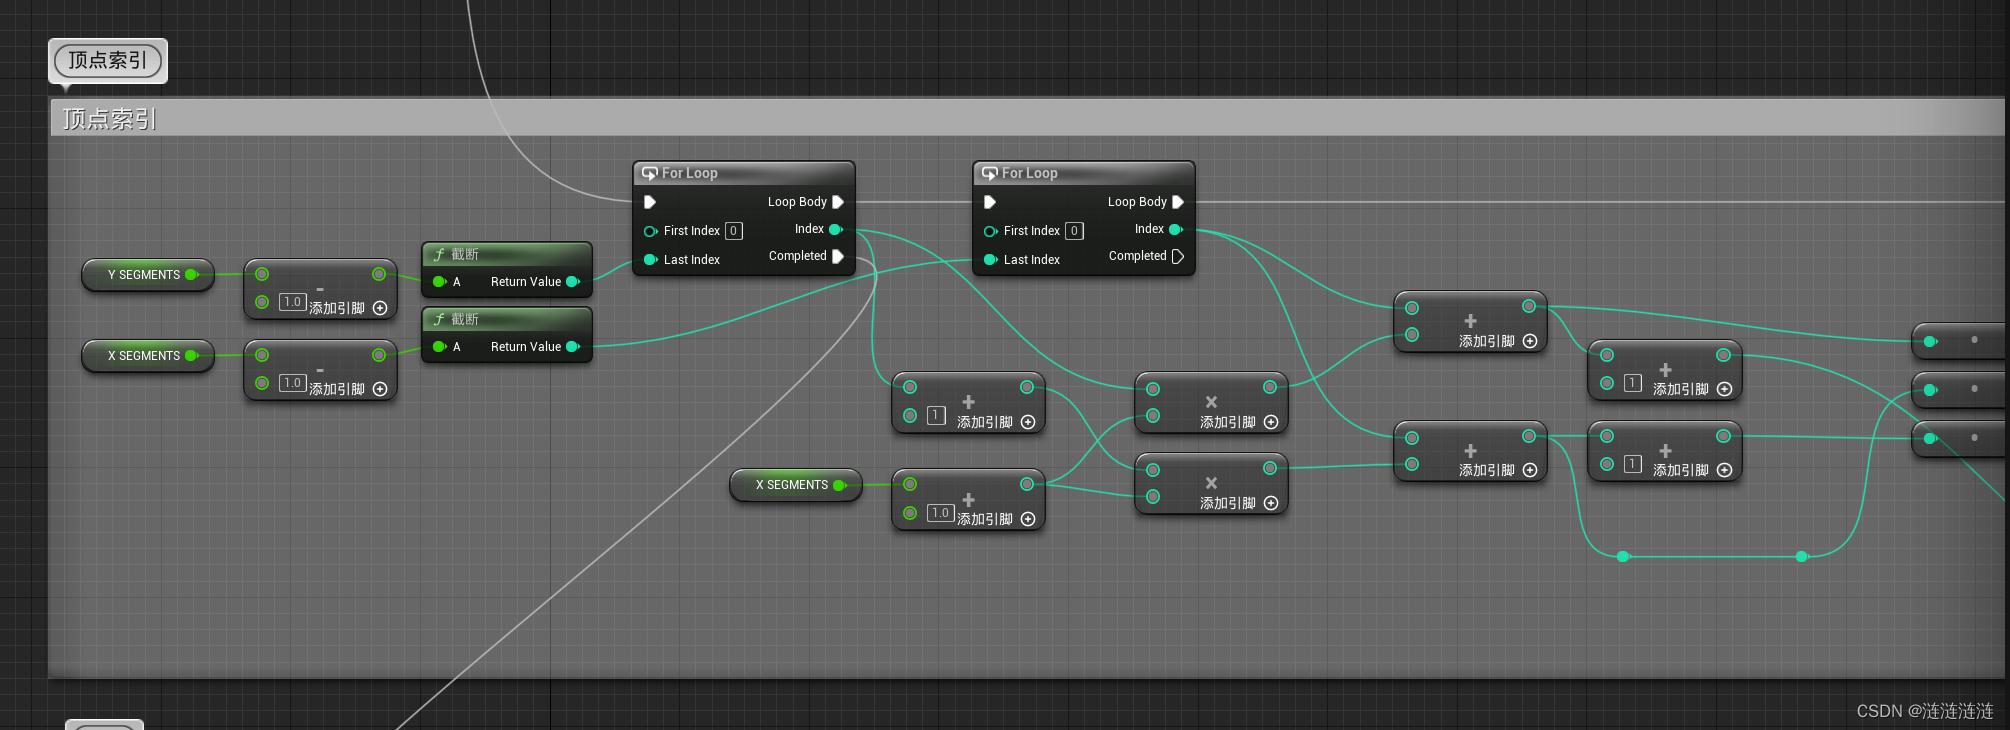
Task: Edit the 1.0 value on add node beside lower X SEGMENTS
Action: click(x=940, y=513)
